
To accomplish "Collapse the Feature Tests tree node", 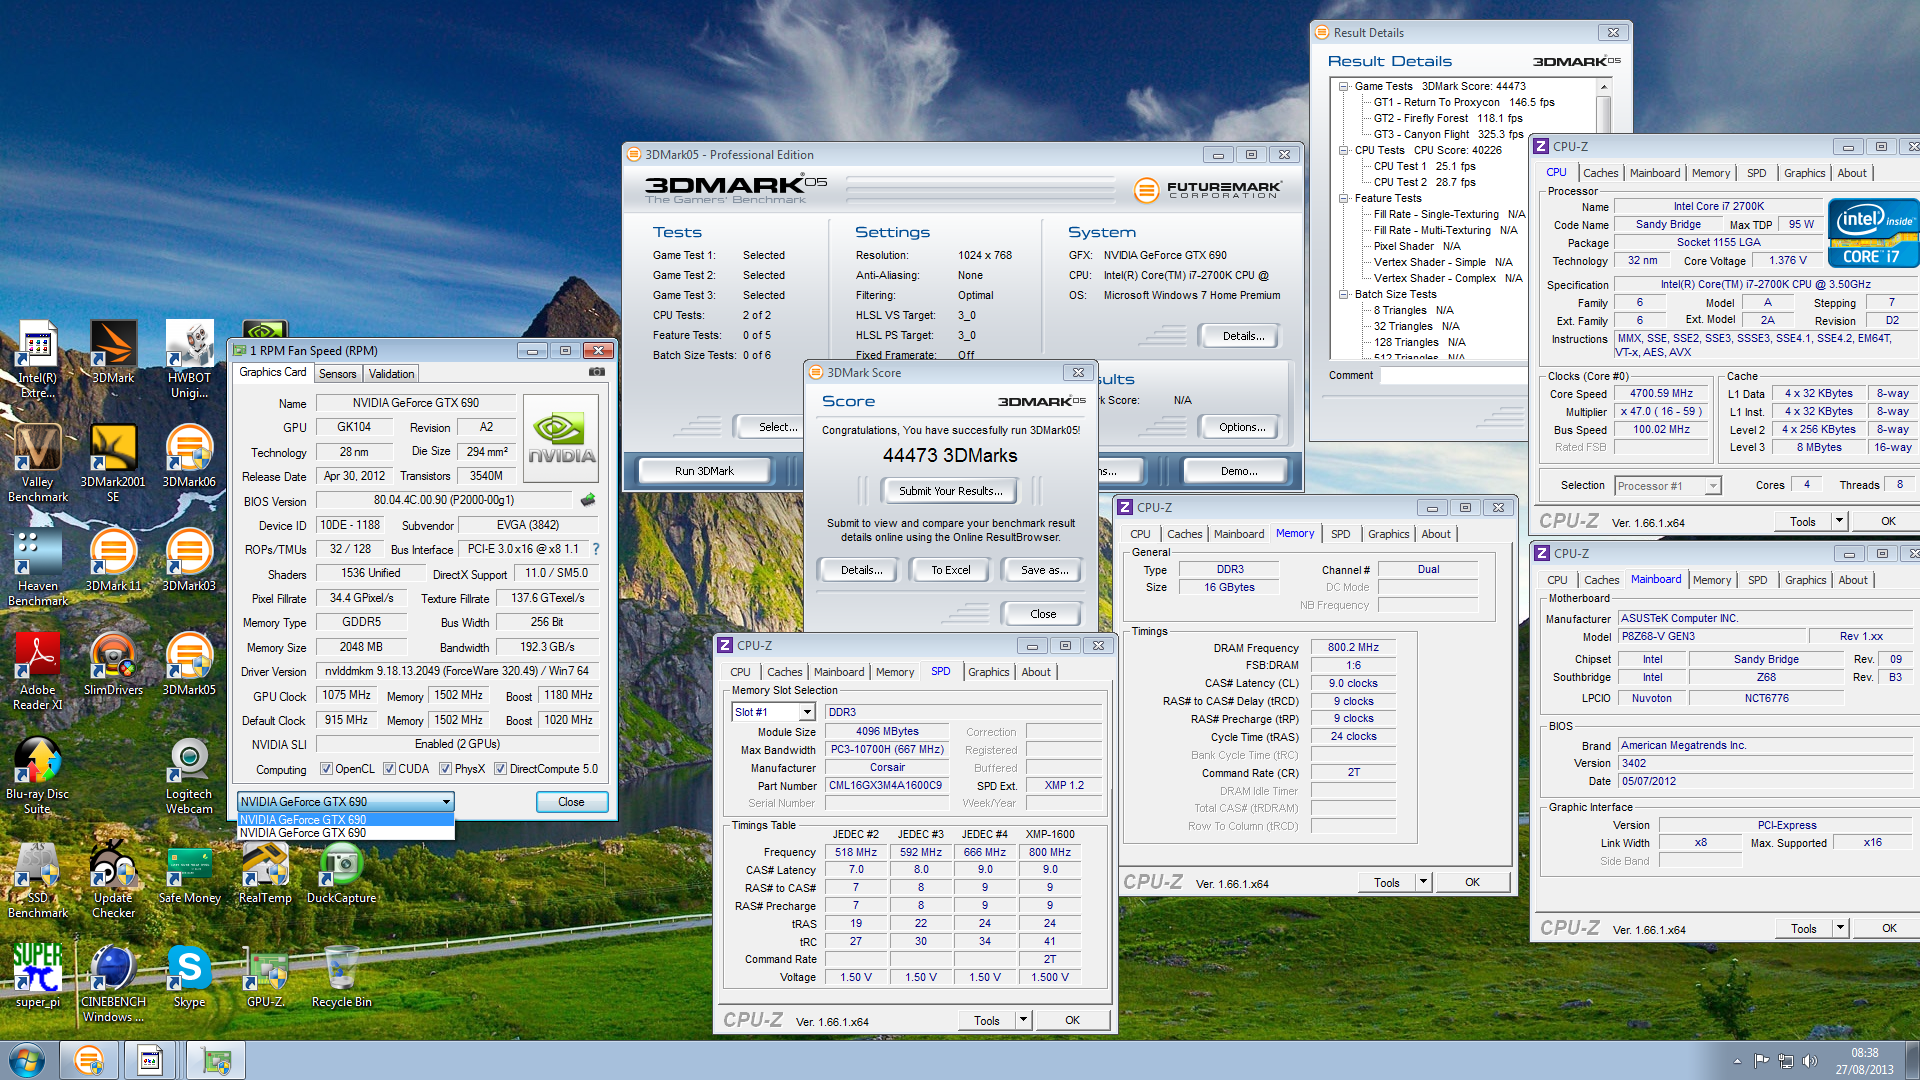I will point(1344,198).
